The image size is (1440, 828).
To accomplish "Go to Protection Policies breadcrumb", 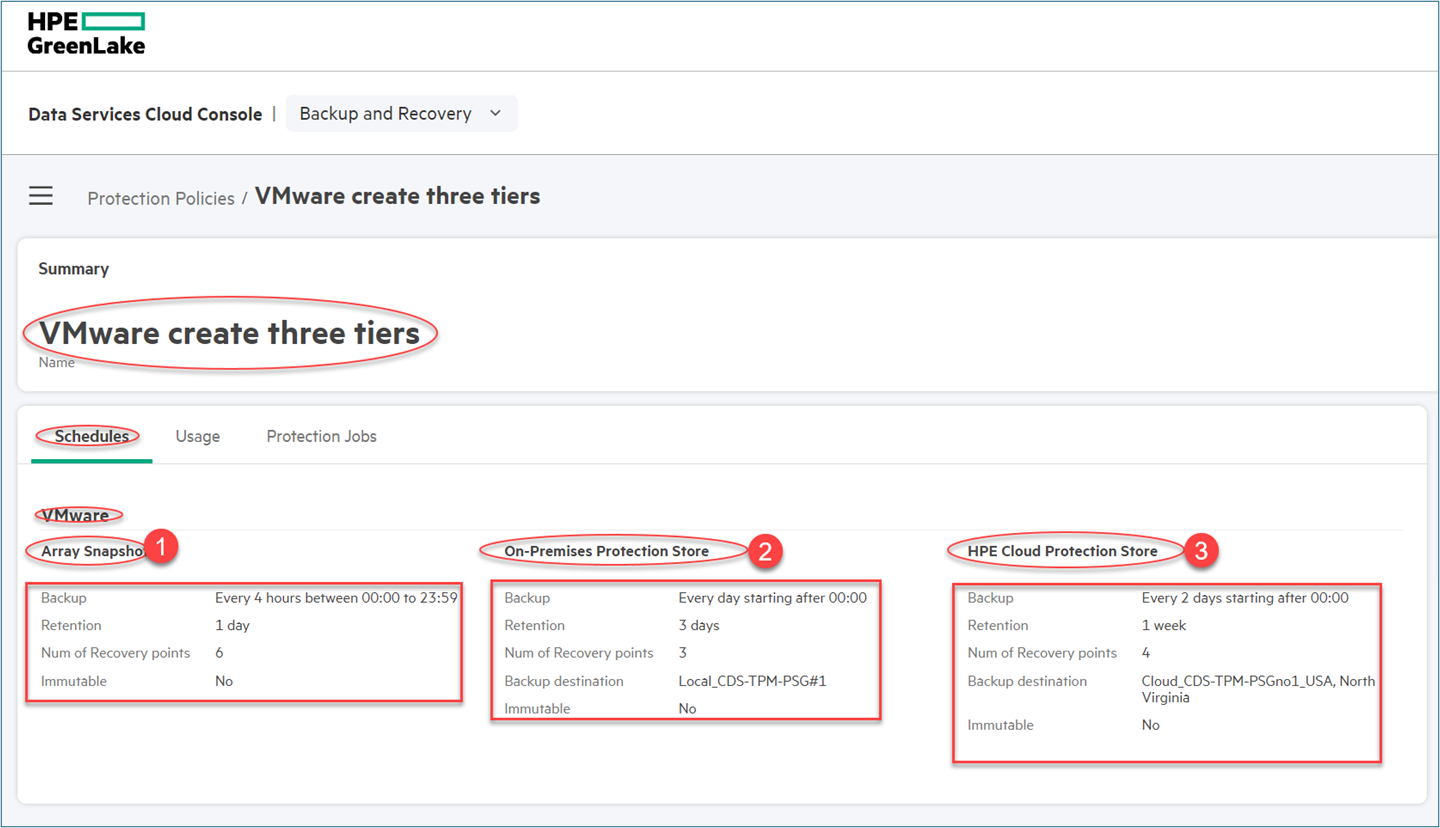I will tap(160, 198).
